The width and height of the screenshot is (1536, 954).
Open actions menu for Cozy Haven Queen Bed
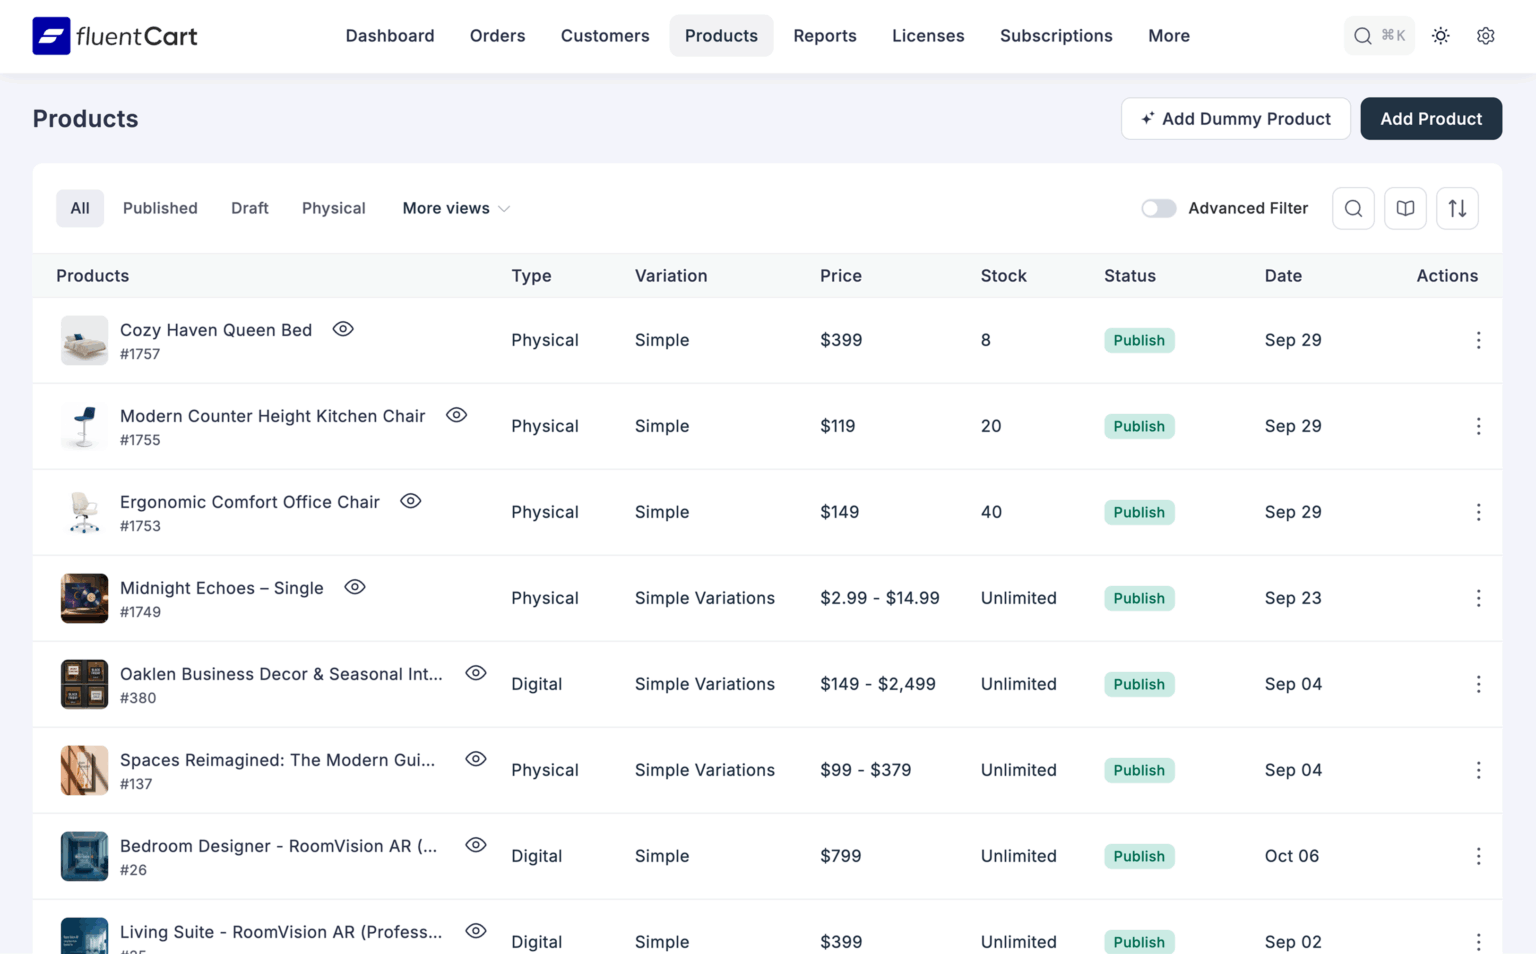[1478, 340]
